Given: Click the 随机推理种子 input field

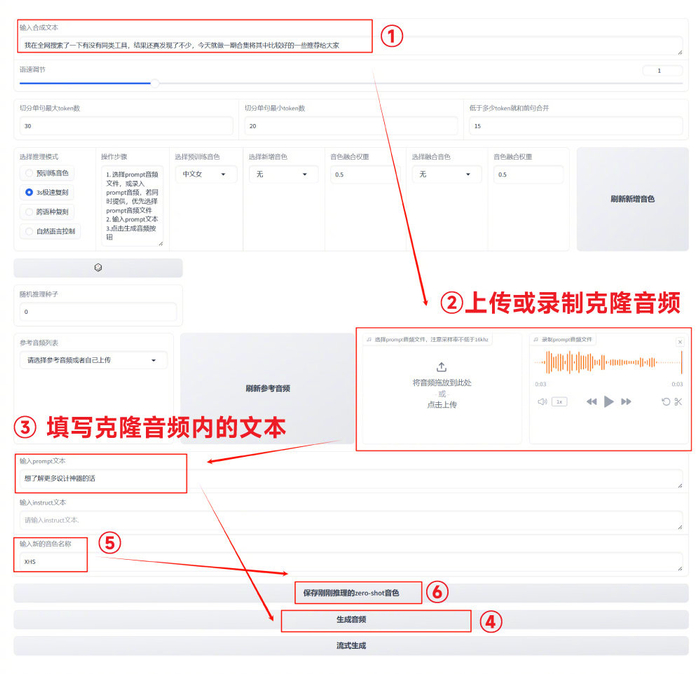Looking at the screenshot, I should pyautogui.click(x=98, y=312).
